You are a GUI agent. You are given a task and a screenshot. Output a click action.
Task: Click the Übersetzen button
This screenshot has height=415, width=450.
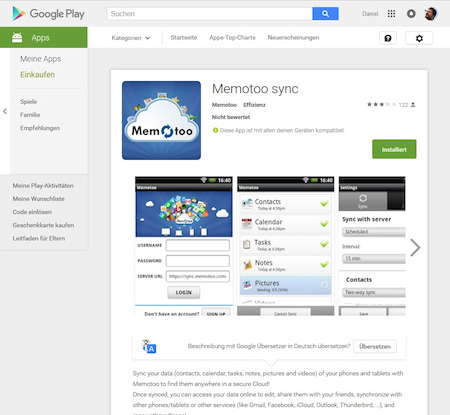pos(375,346)
